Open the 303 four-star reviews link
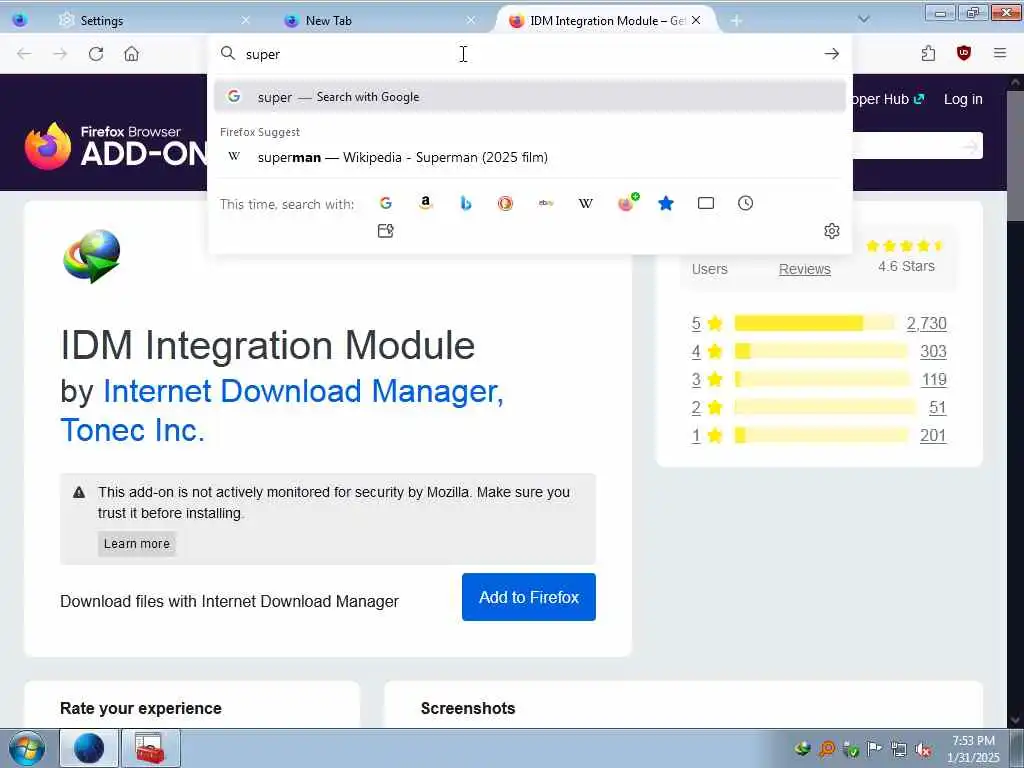Screen dimensions: 1024x768 coord(933,351)
